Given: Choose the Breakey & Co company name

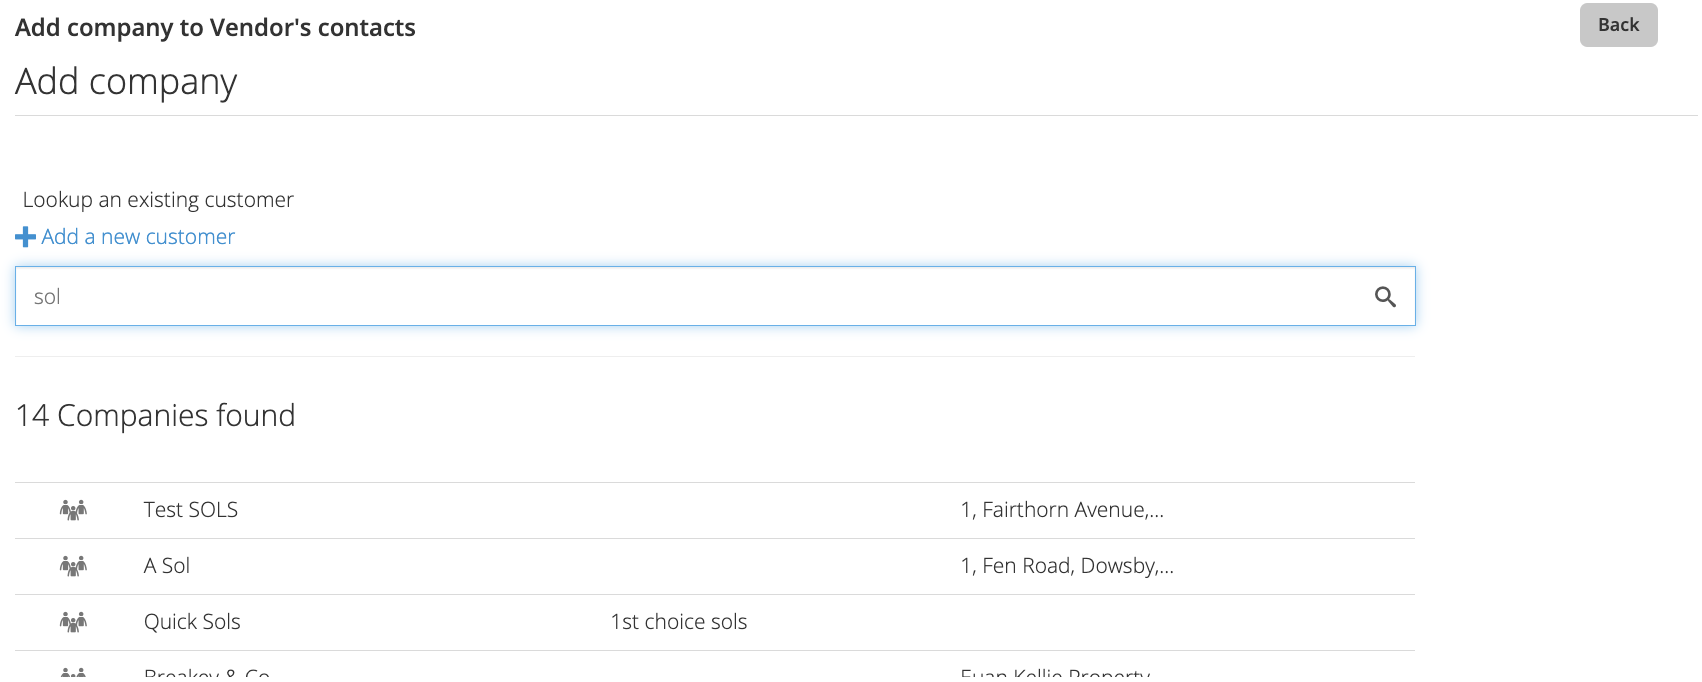Looking at the screenshot, I should point(207,675).
